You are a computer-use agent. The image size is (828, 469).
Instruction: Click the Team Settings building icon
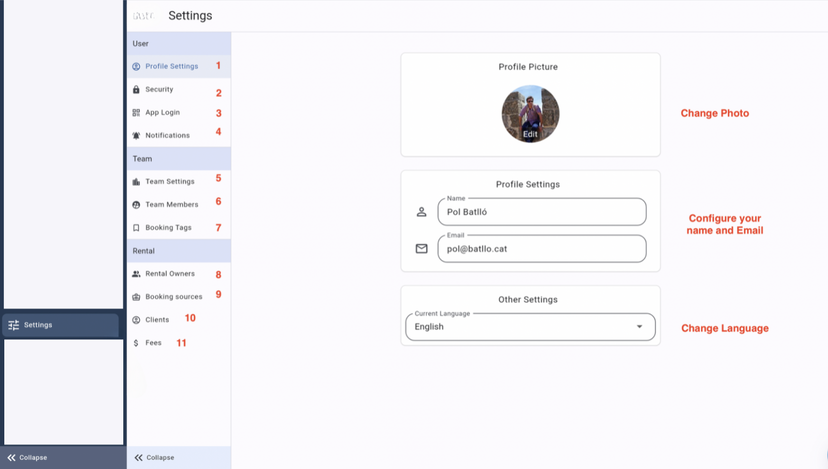pos(136,182)
